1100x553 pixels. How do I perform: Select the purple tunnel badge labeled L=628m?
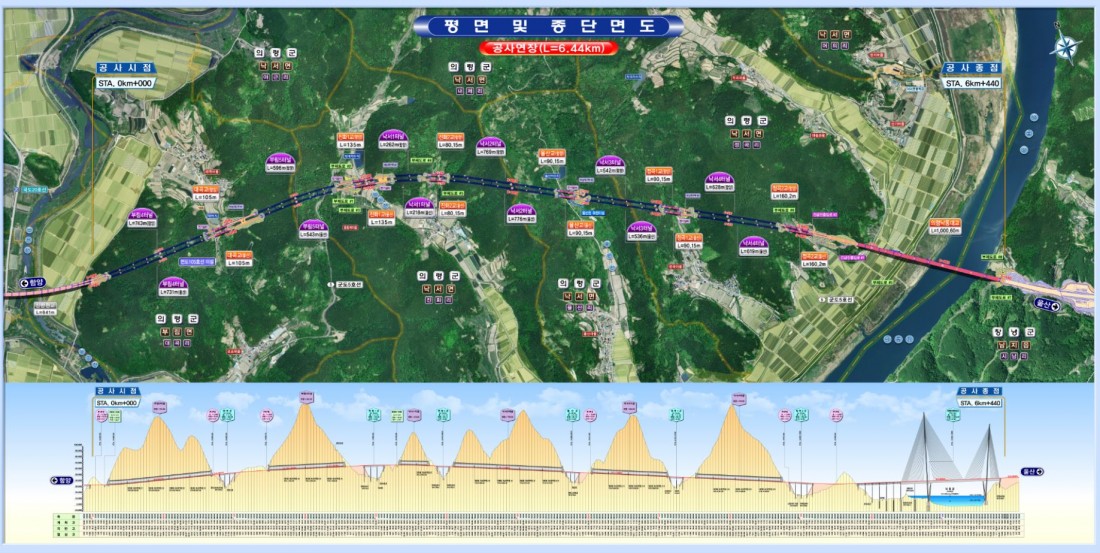pos(718,182)
